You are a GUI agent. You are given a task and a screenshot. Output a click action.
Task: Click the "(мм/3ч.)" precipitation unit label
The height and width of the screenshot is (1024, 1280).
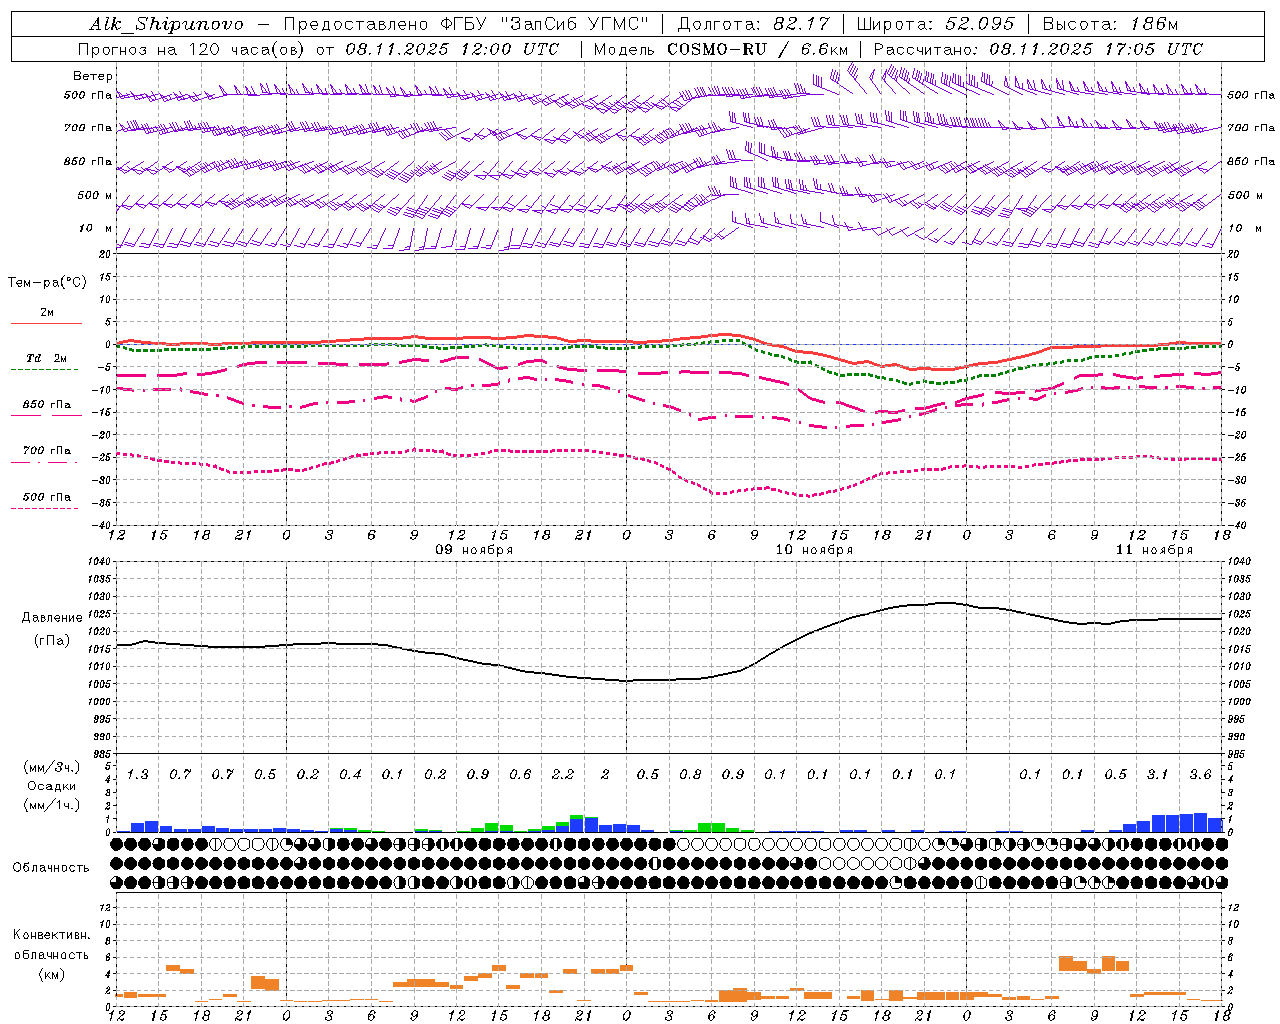[x=51, y=767]
